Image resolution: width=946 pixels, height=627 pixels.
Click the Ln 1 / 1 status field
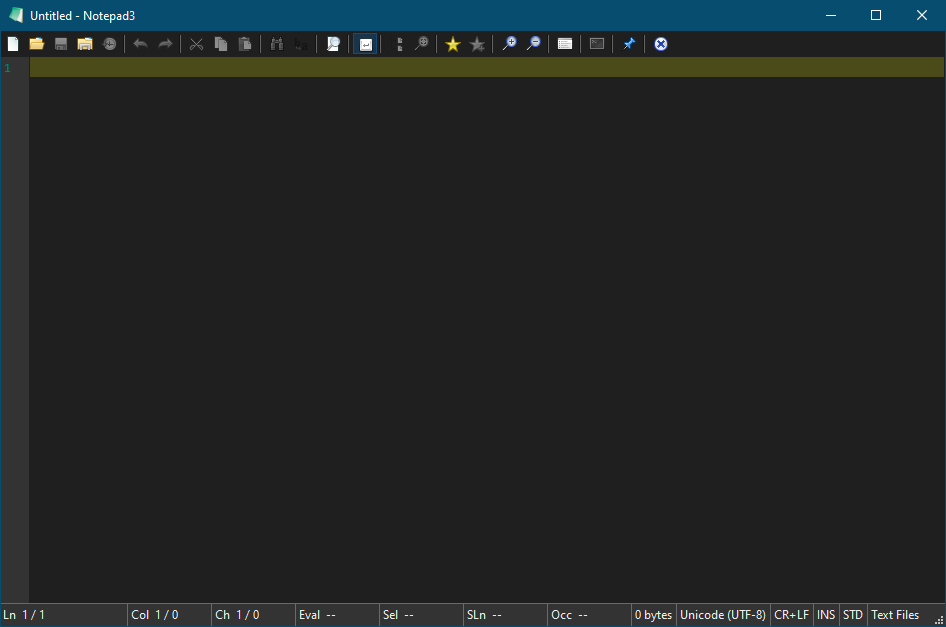point(64,615)
